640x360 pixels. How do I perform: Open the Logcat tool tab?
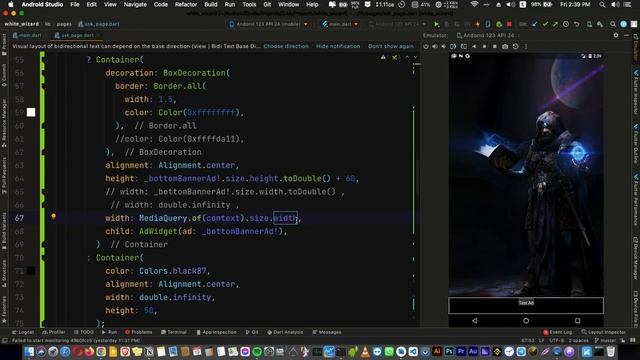click(x=23, y=332)
